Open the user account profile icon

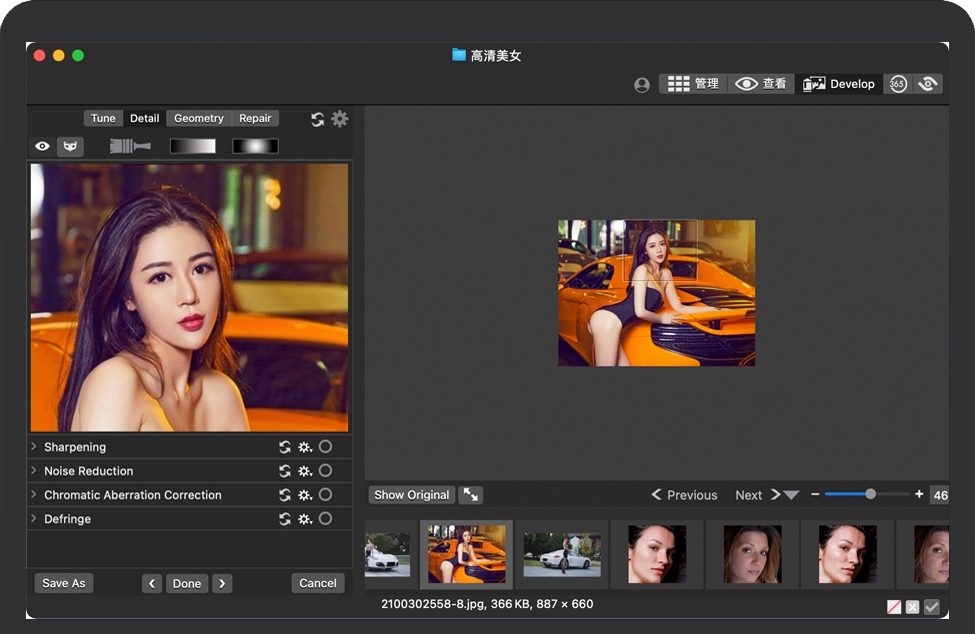tap(642, 85)
